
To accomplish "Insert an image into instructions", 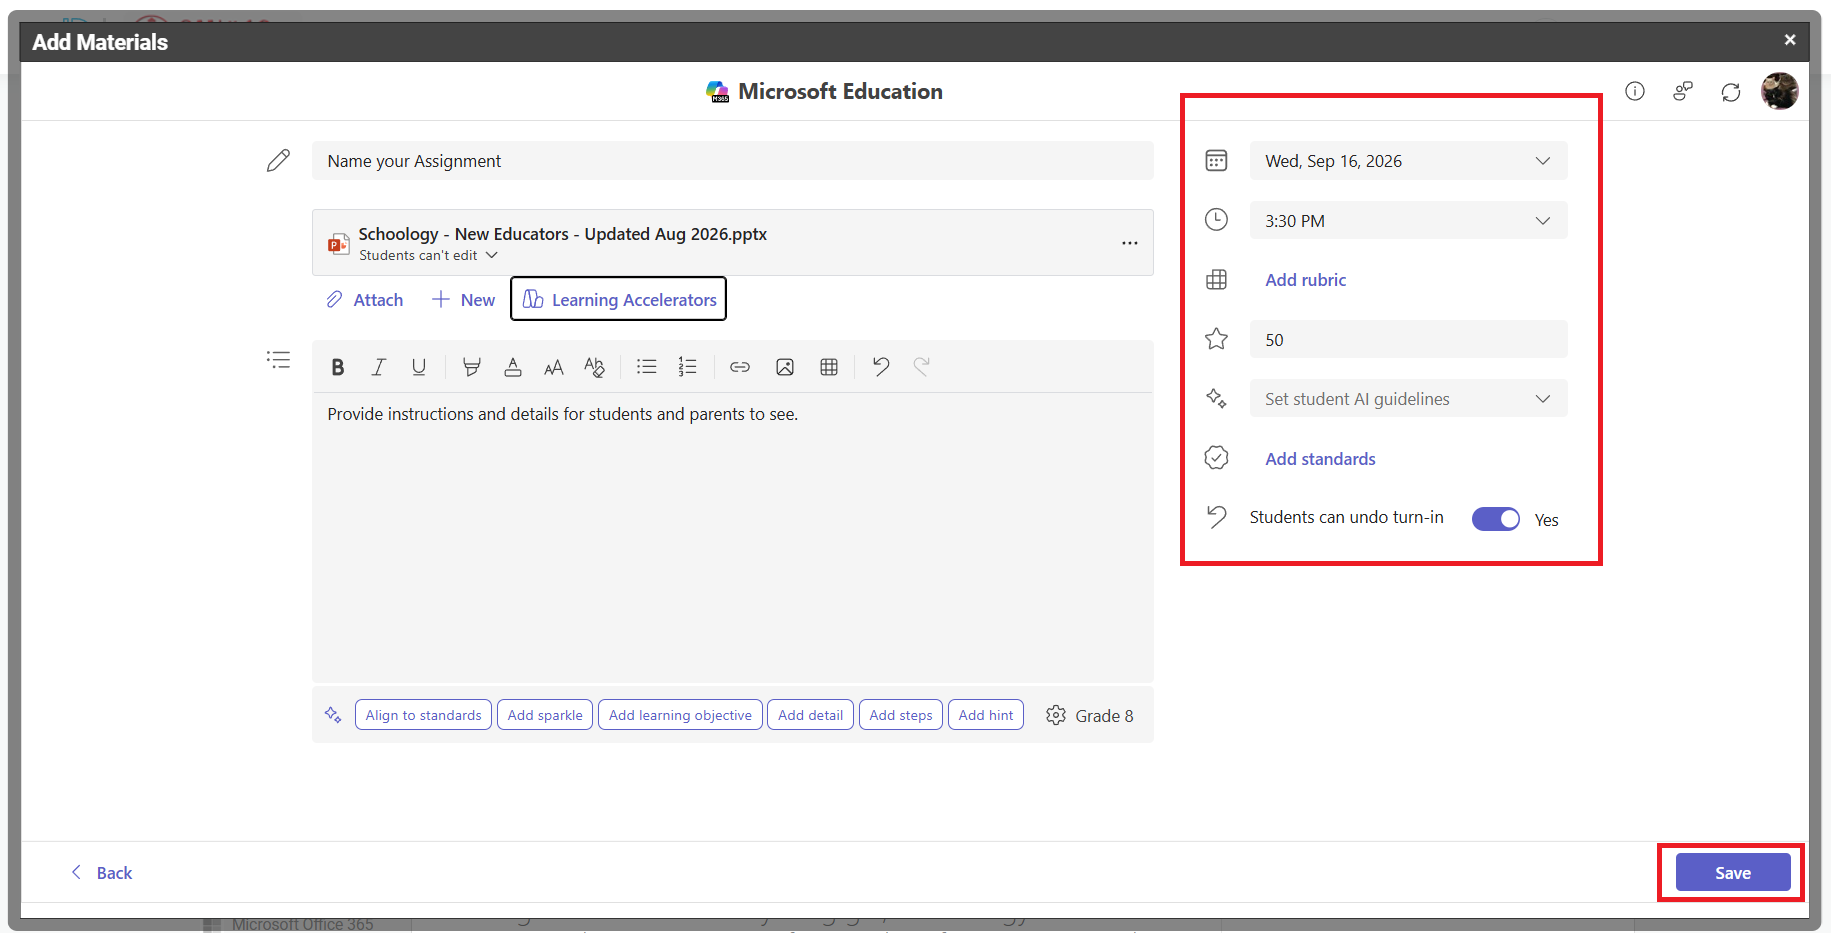I will [785, 367].
